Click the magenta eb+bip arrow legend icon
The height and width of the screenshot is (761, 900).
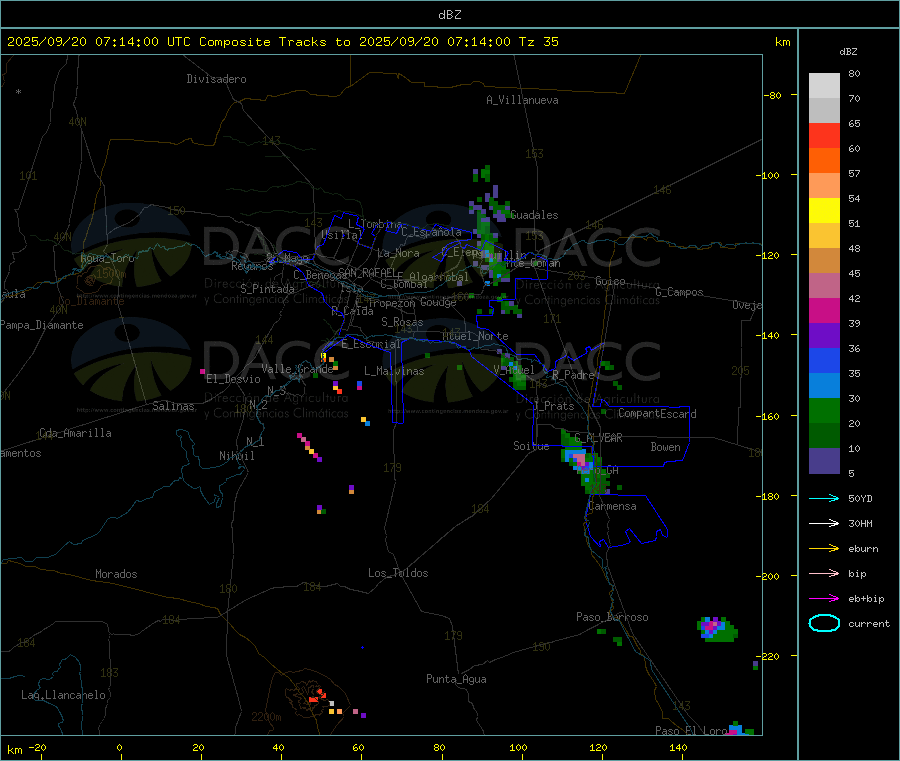[x=824, y=599]
